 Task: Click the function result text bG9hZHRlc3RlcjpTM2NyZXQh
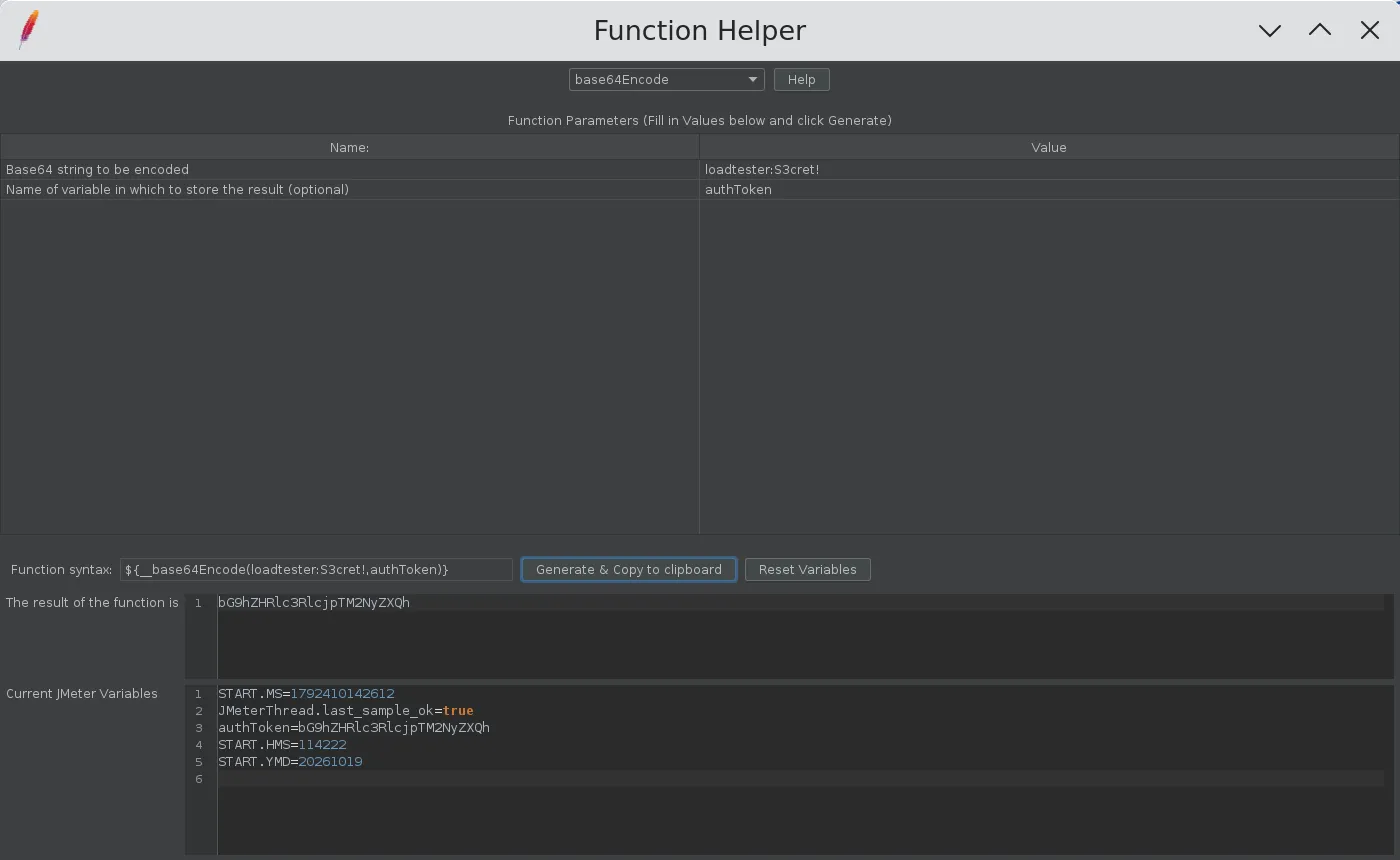[x=314, y=603]
